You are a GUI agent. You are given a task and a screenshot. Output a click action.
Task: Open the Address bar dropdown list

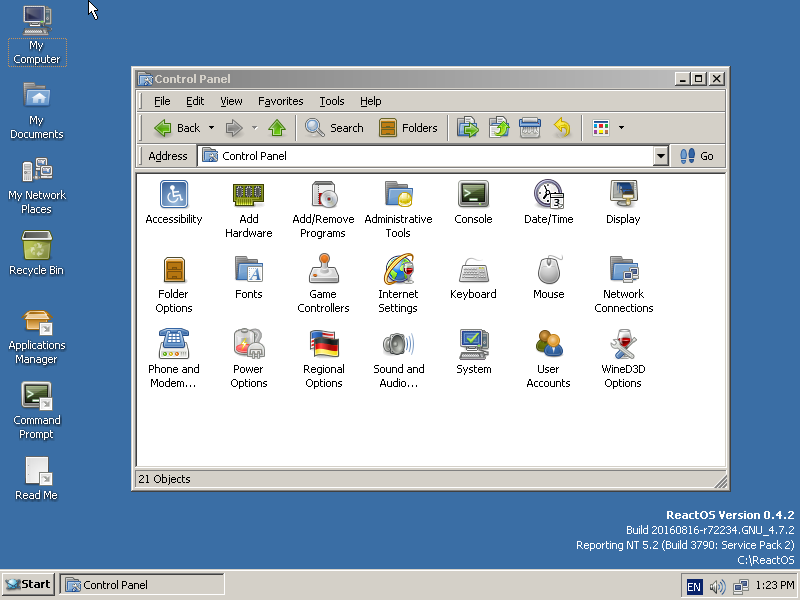coord(661,156)
